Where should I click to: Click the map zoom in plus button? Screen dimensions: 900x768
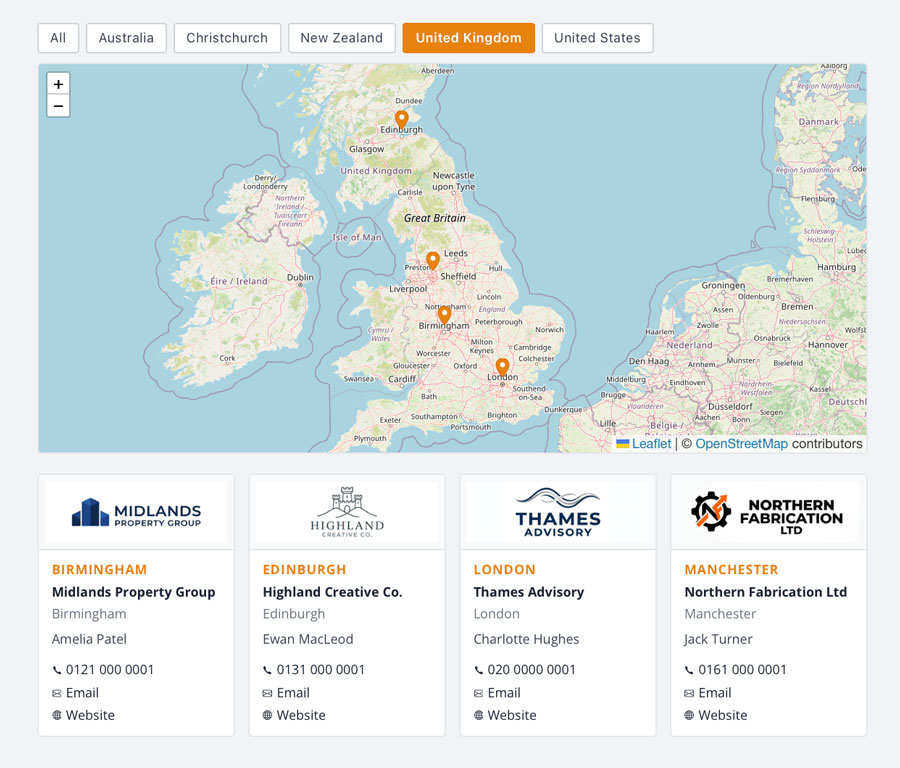58,85
